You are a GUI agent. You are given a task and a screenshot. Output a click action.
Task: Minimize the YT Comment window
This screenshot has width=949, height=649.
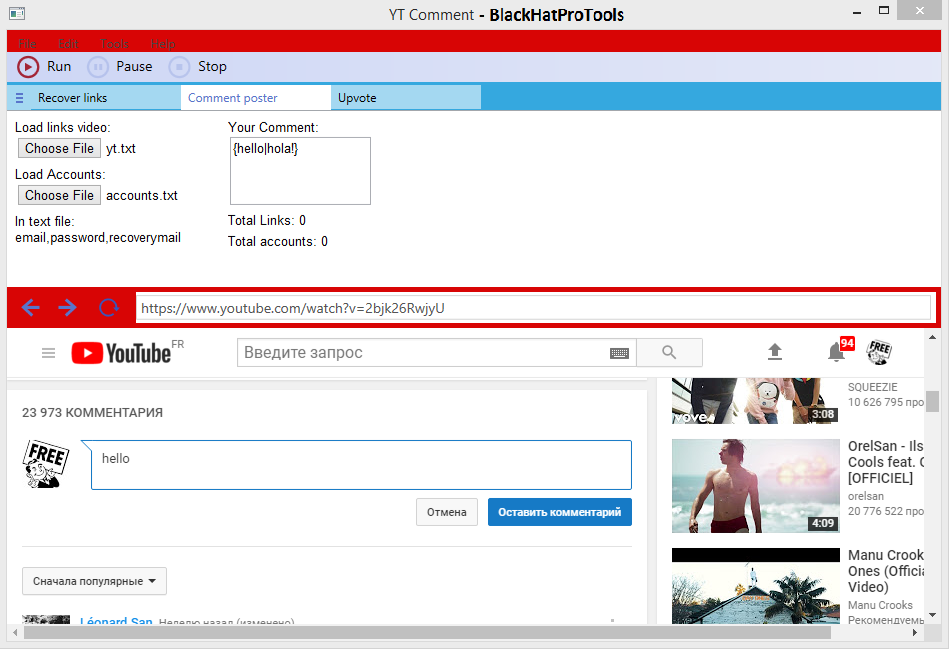click(x=857, y=12)
